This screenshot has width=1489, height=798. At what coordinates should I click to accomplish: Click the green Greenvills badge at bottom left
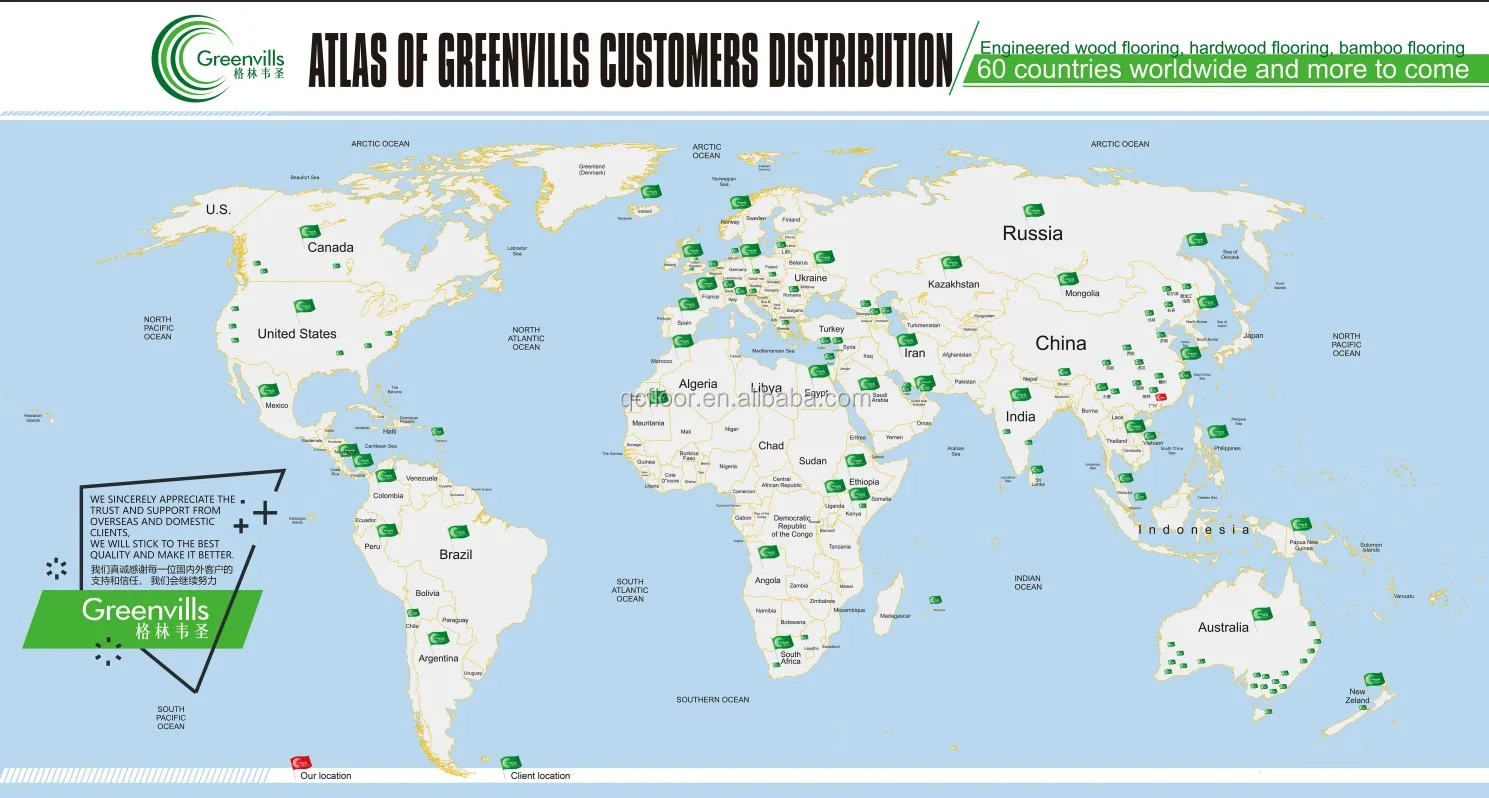[145, 617]
